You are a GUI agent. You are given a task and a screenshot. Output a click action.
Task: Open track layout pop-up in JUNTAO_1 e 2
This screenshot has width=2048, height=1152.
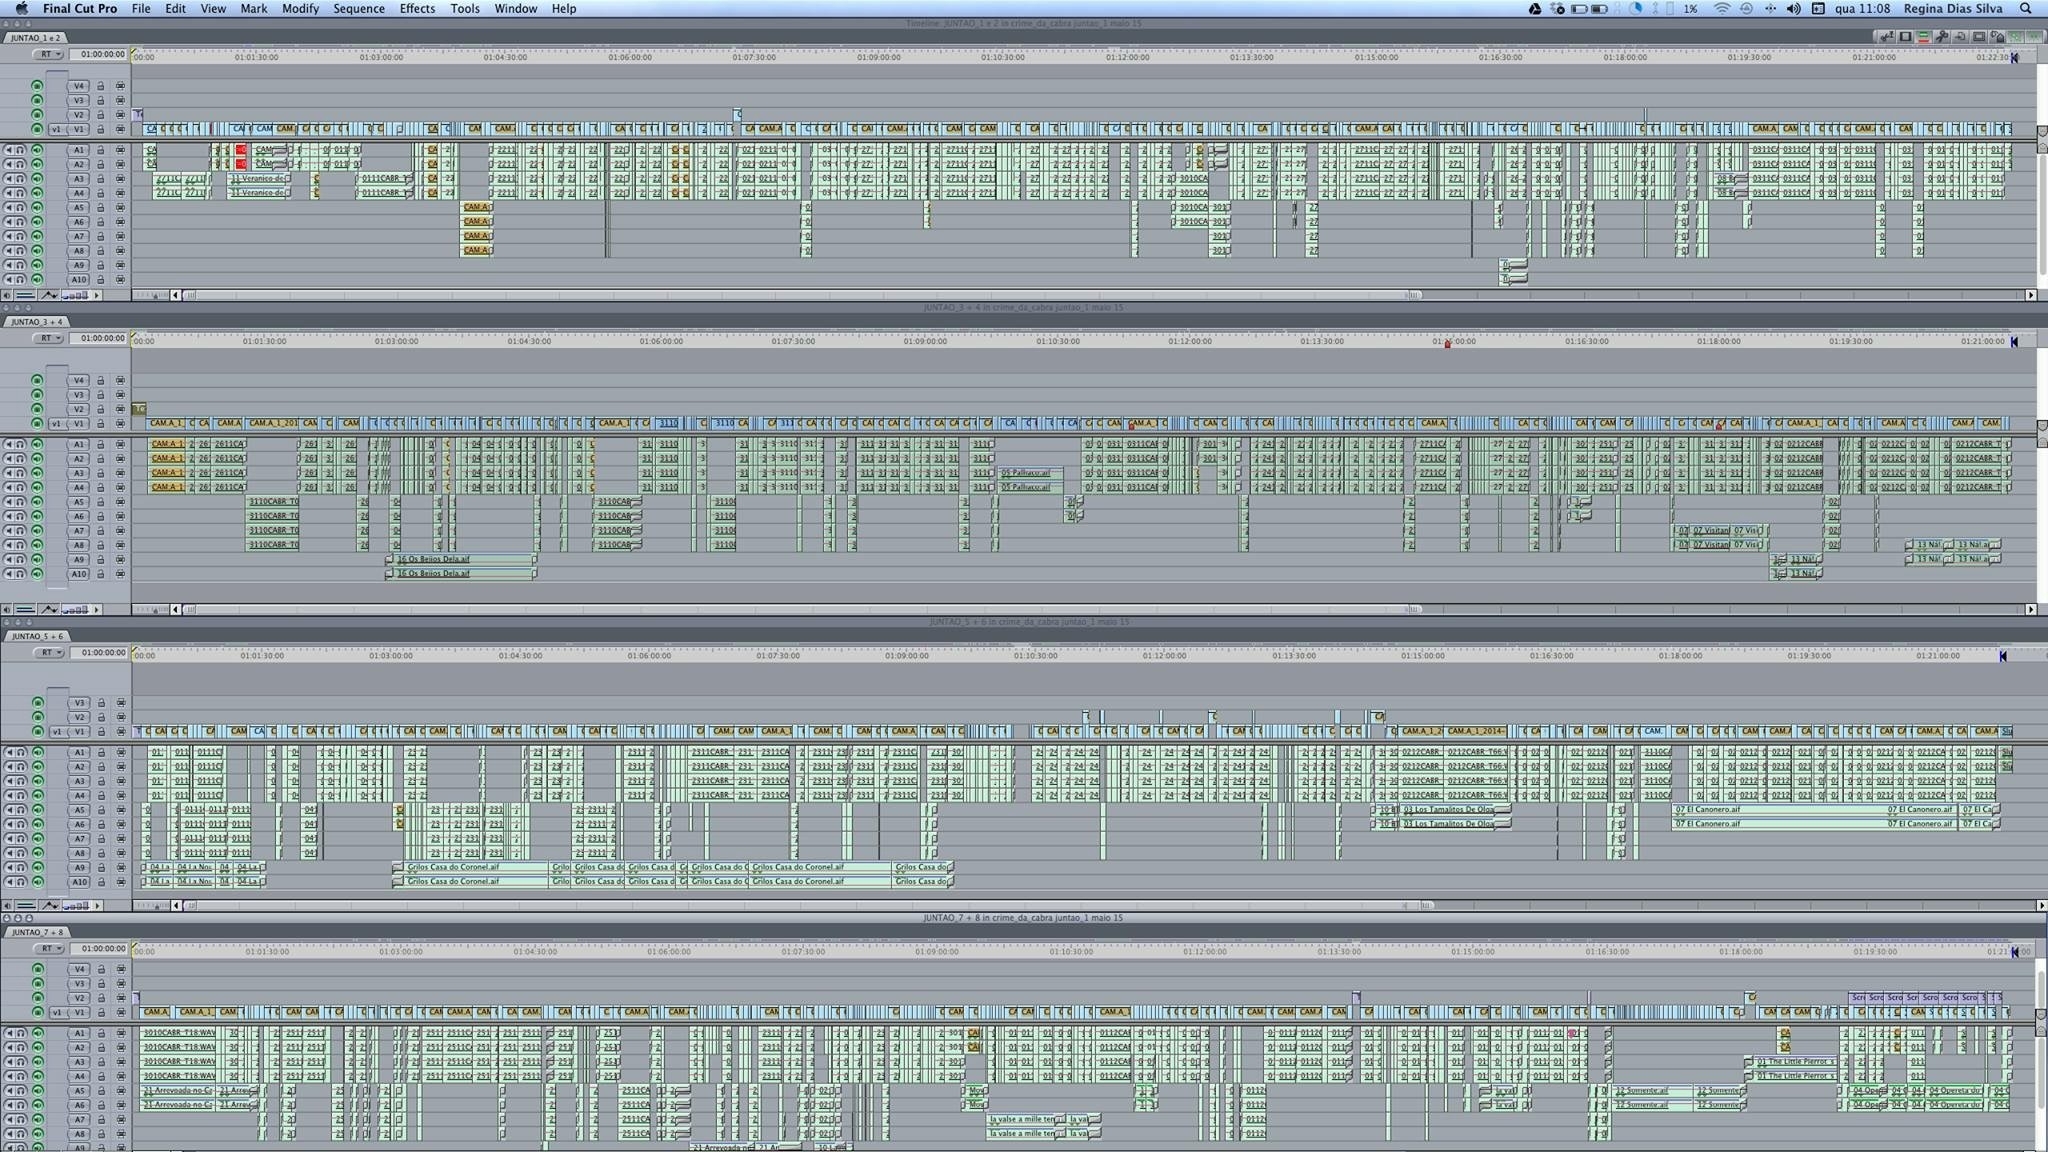pos(97,295)
